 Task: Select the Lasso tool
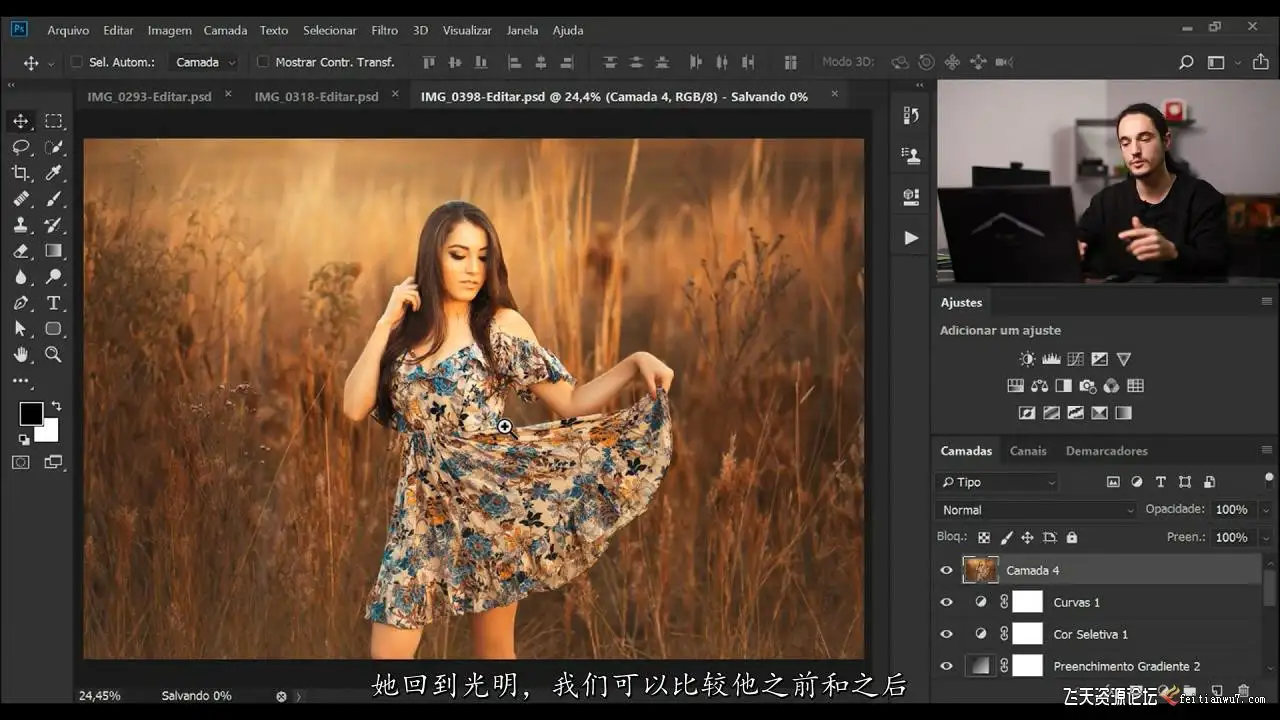click(x=20, y=148)
